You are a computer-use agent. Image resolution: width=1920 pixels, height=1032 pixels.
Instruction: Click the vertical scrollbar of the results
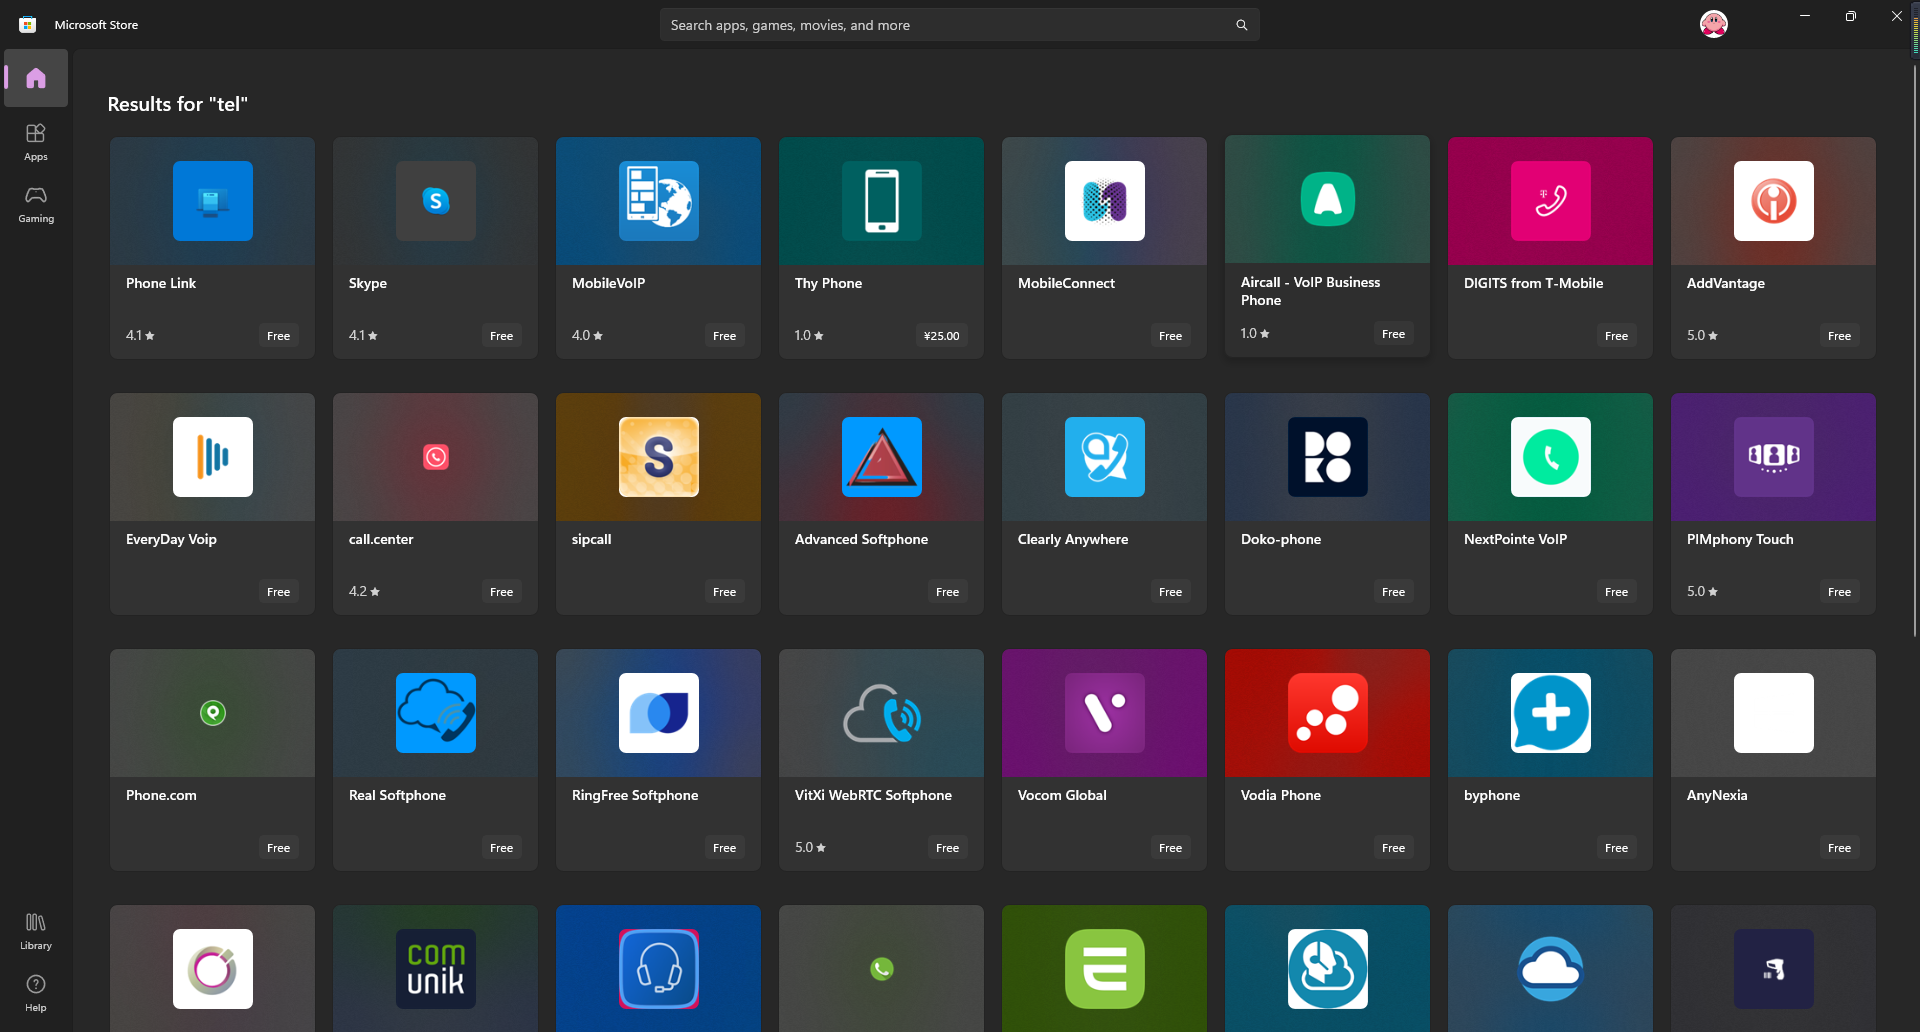click(x=1914, y=350)
